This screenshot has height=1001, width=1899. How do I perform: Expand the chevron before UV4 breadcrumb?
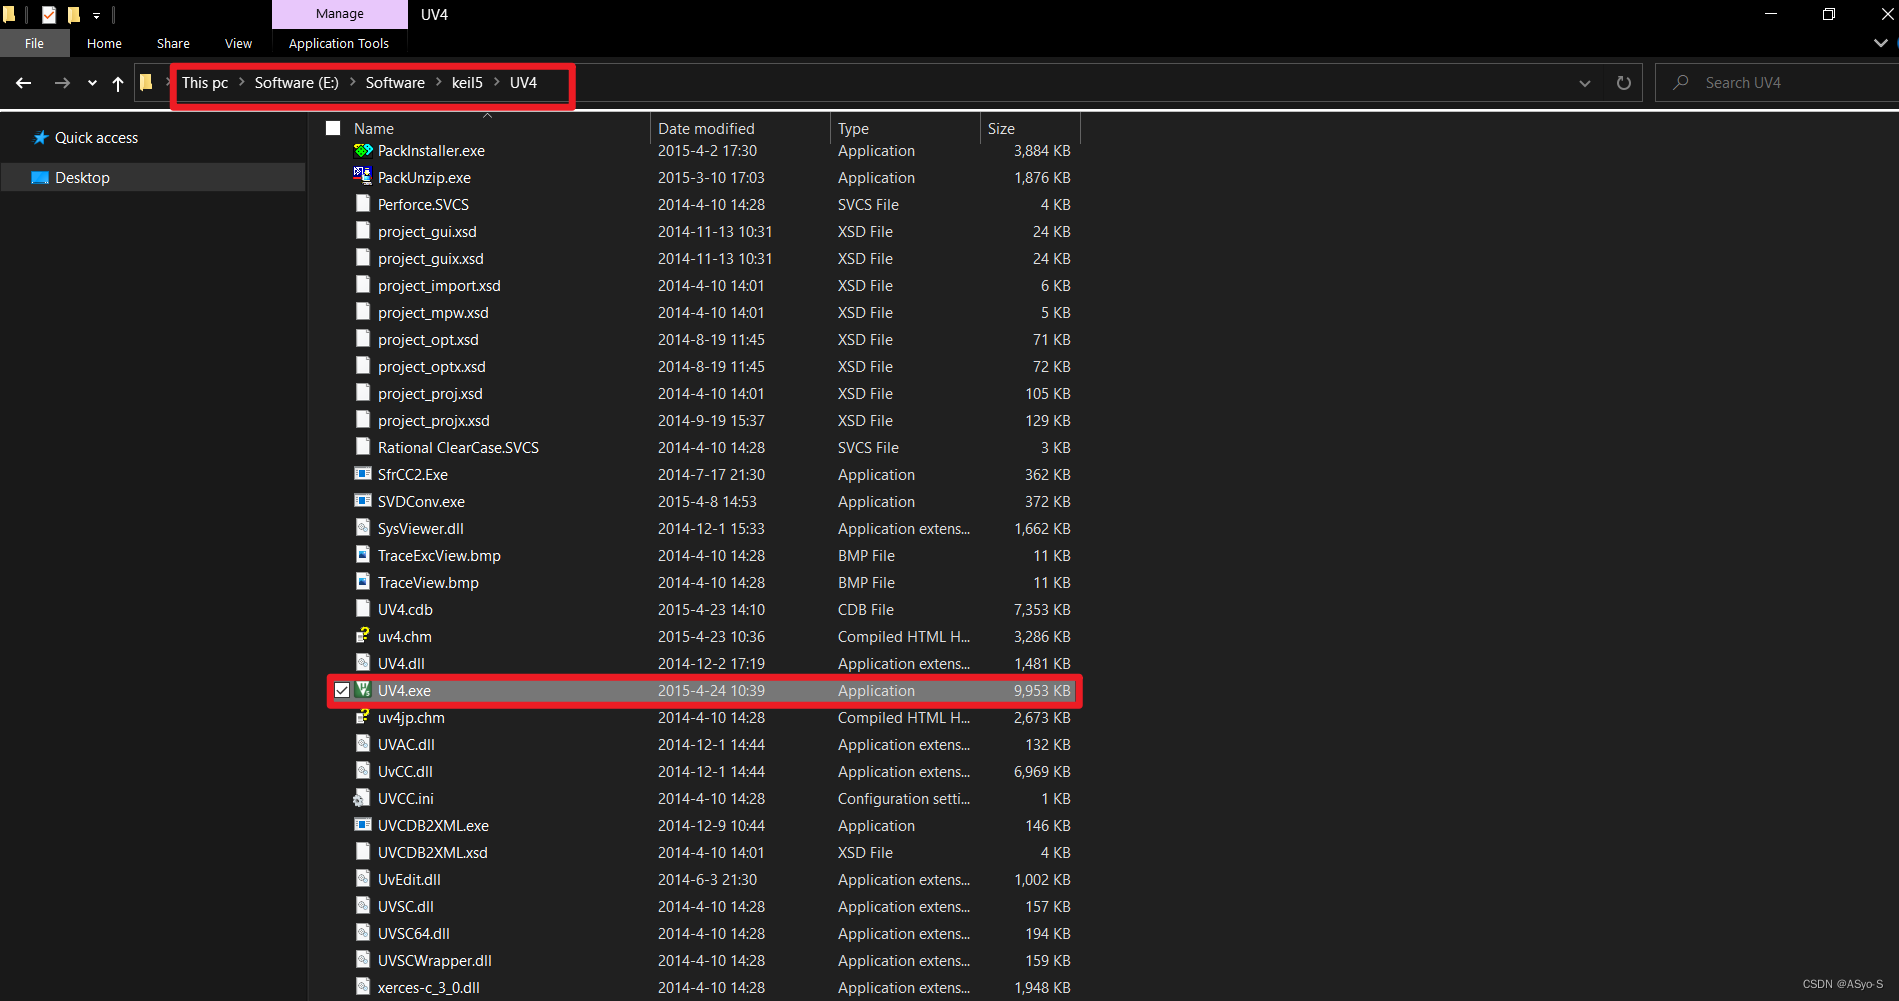(x=496, y=82)
